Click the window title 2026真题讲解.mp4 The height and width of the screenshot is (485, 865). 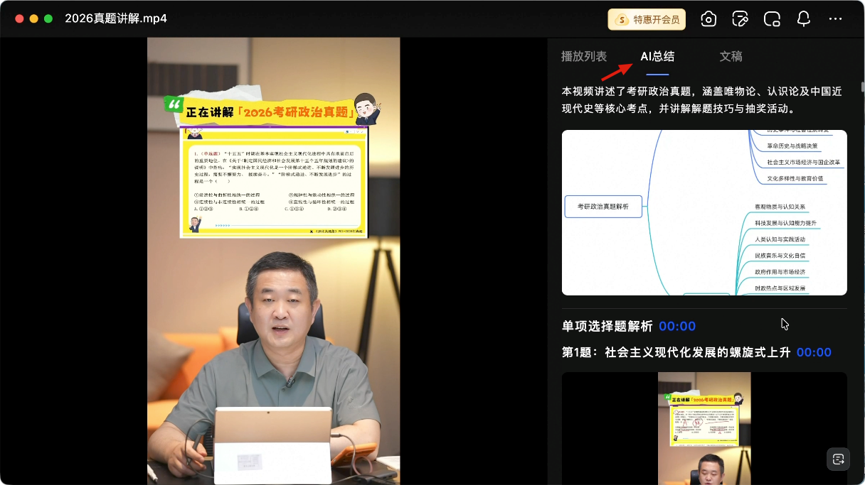pos(116,18)
